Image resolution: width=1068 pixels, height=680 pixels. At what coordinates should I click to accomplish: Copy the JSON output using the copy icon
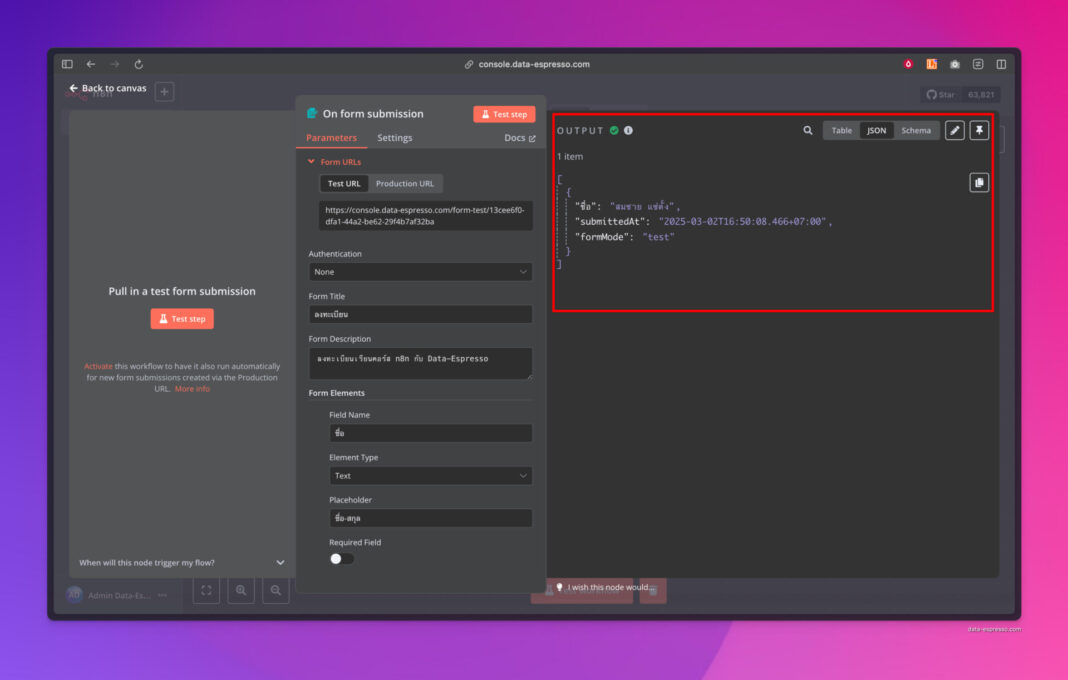pos(979,181)
